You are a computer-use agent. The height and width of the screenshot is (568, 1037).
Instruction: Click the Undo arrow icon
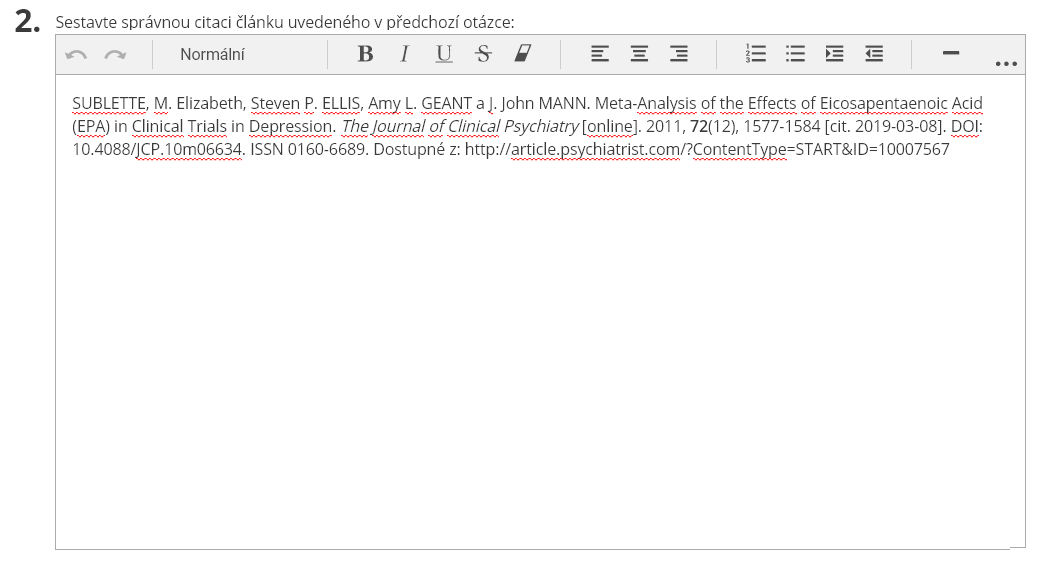76,55
